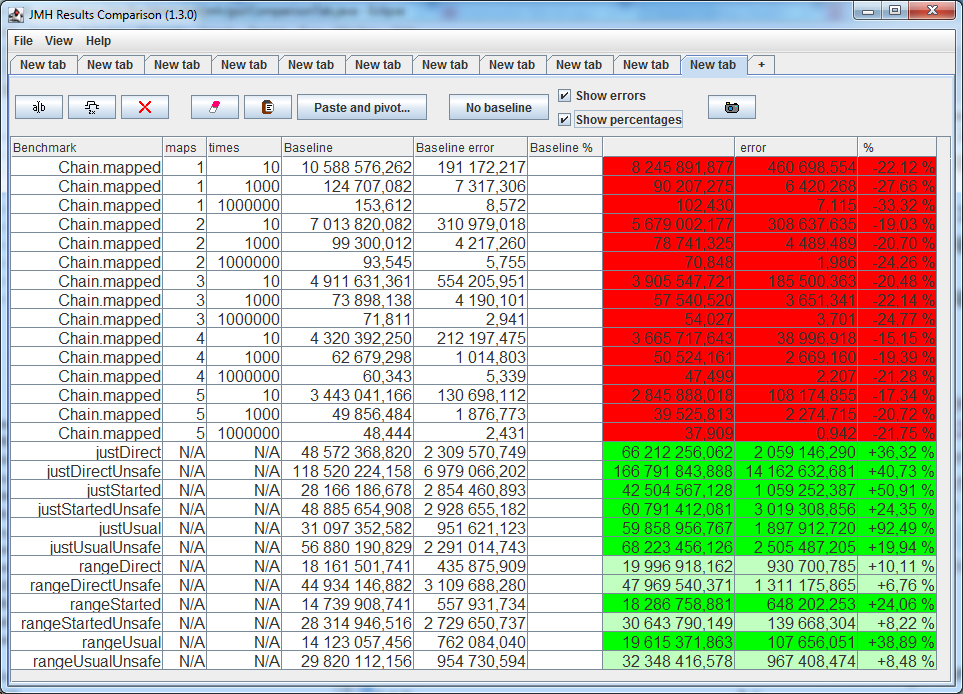Click the error cell 460 698,554

(796, 167)
